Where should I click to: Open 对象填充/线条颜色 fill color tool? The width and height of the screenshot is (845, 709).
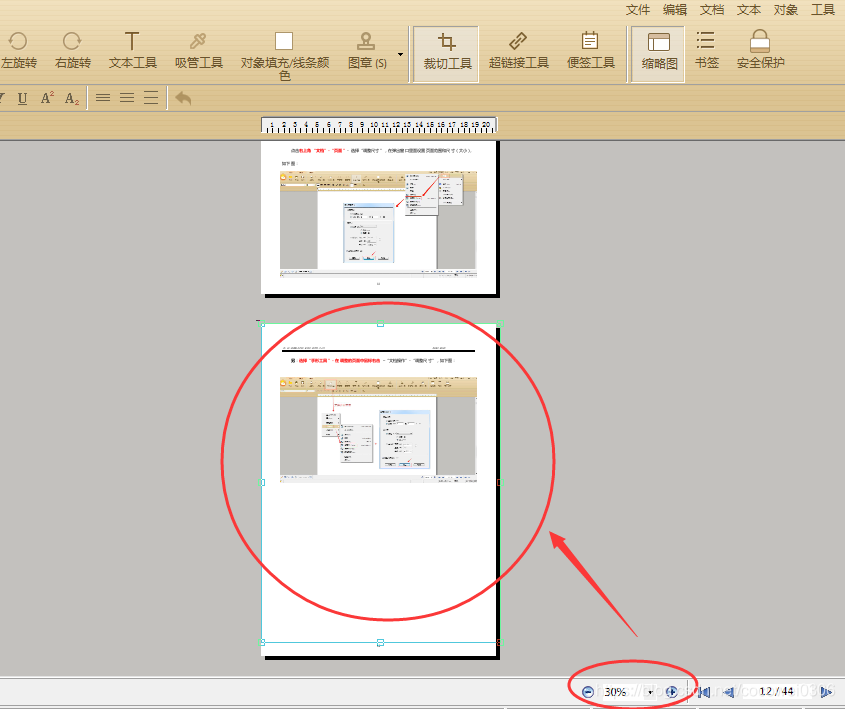pos(285,55)
